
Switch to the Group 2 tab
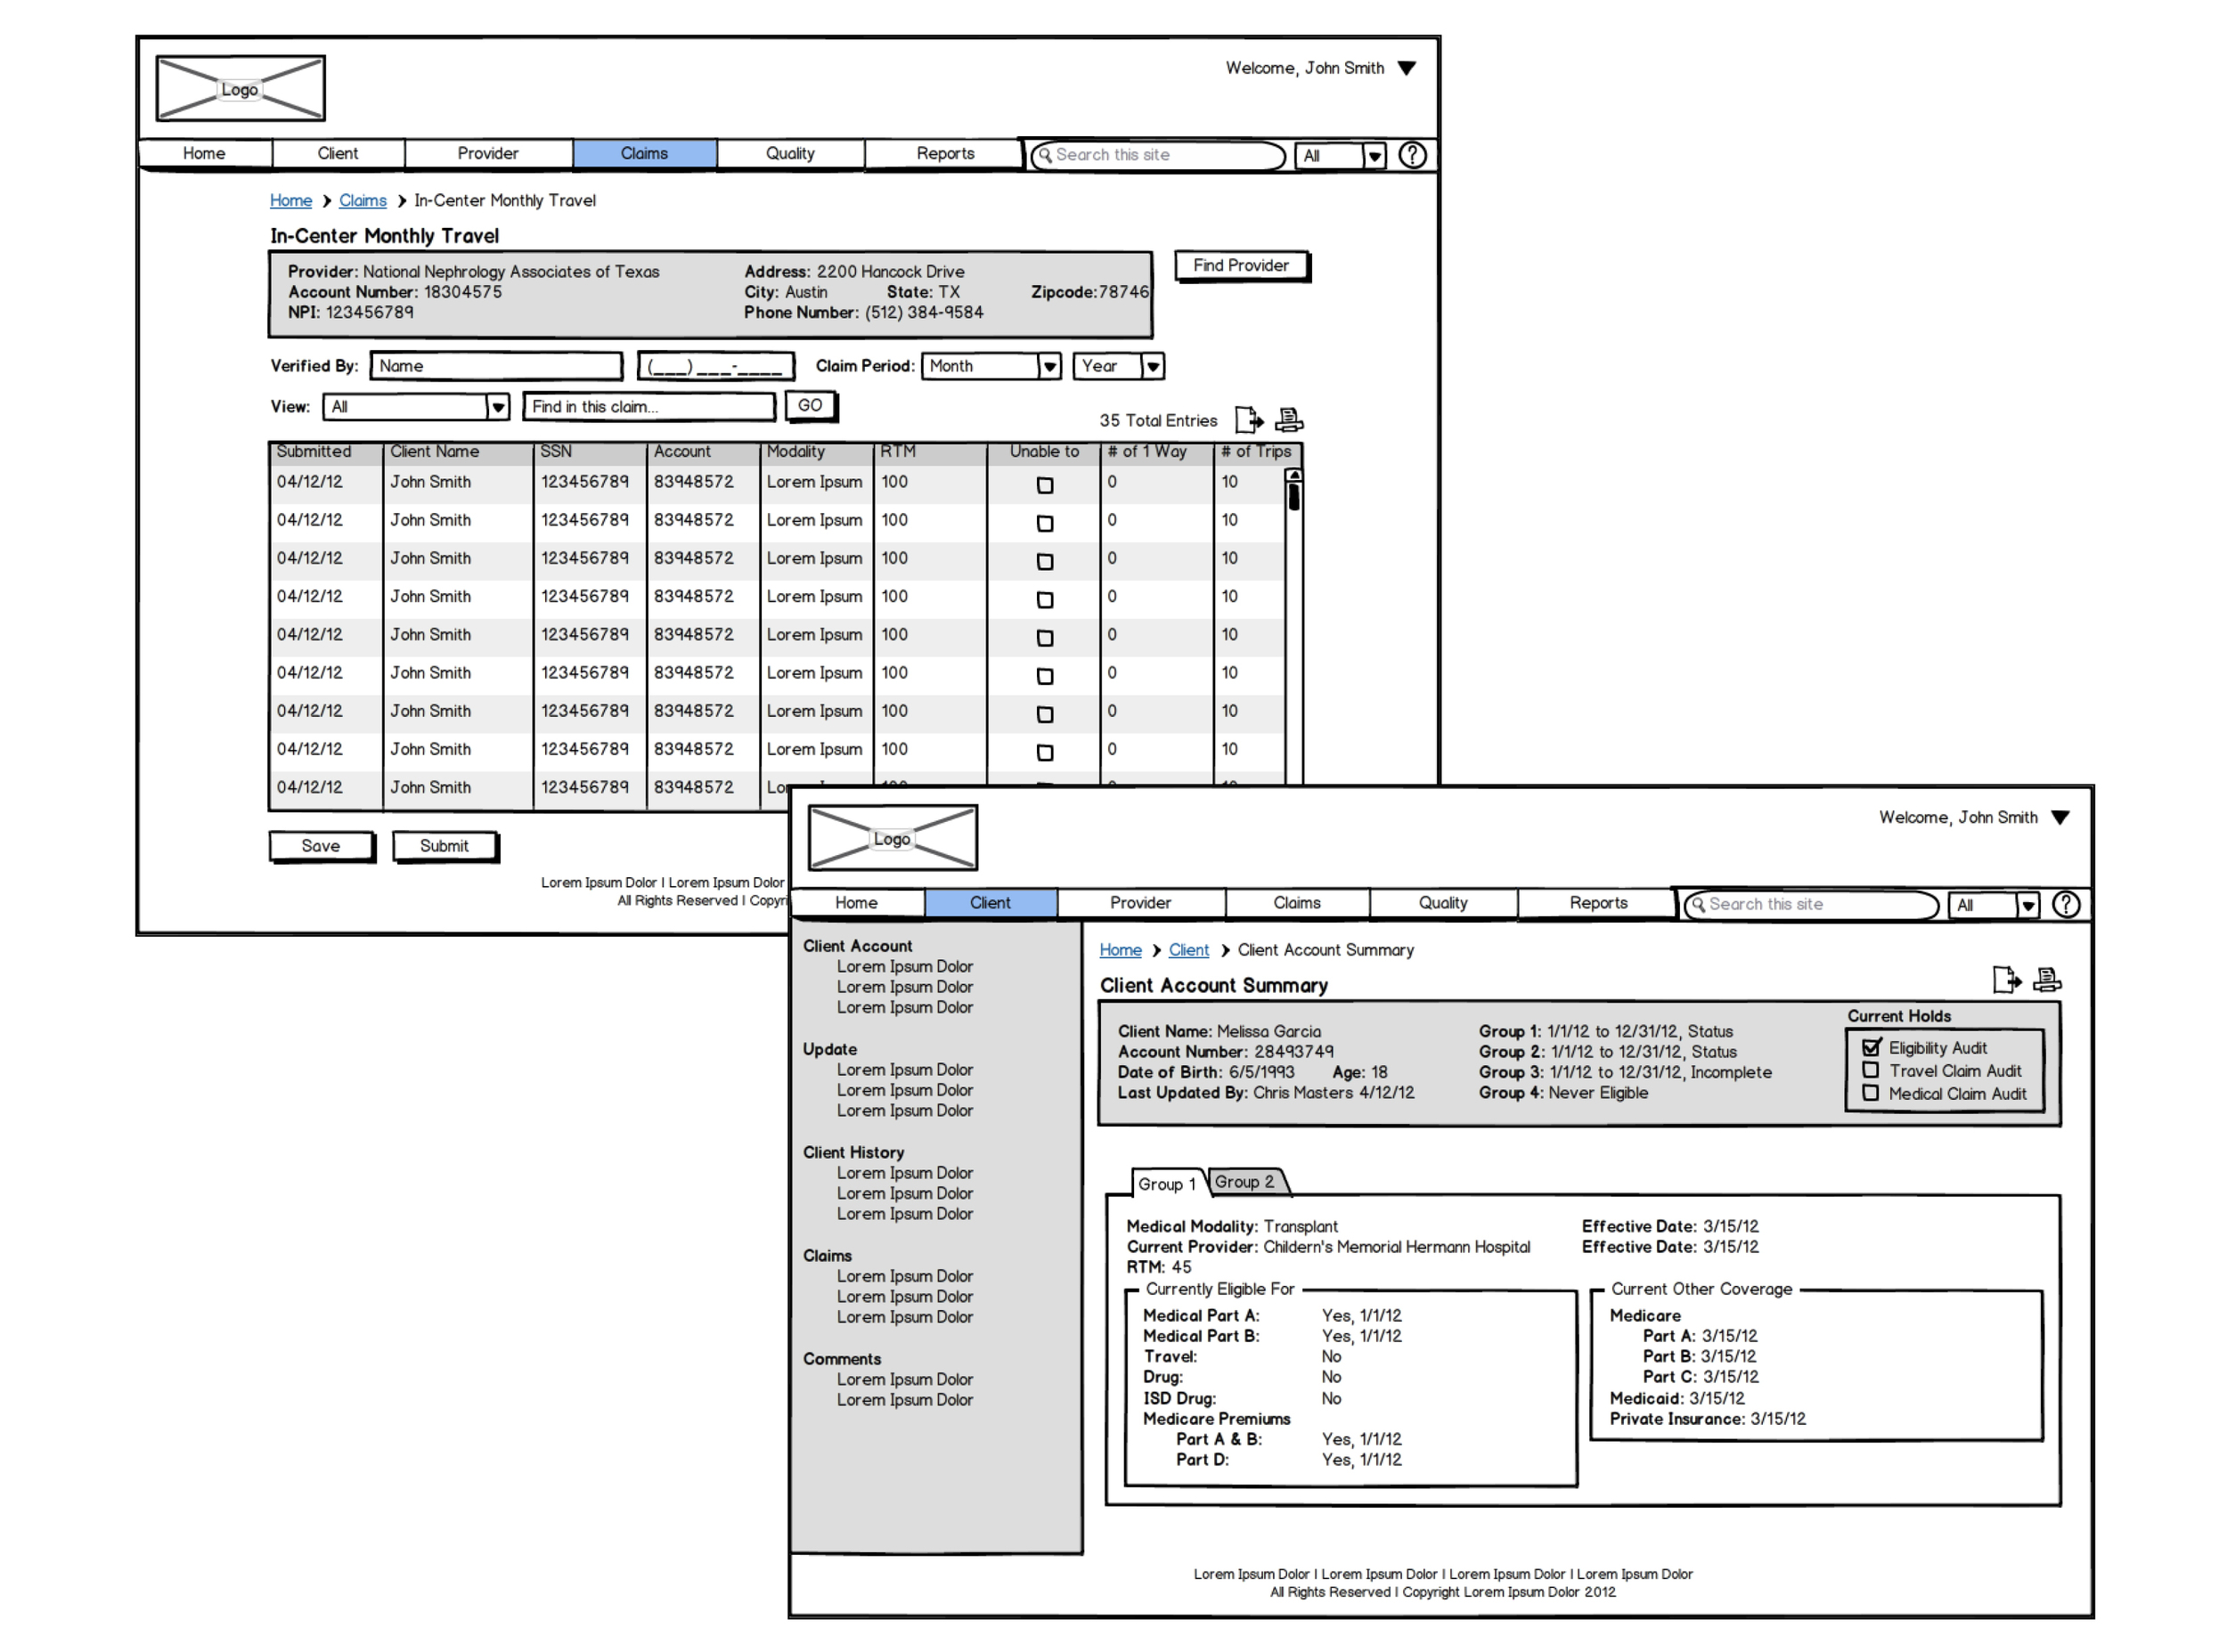[1246, 1181]
